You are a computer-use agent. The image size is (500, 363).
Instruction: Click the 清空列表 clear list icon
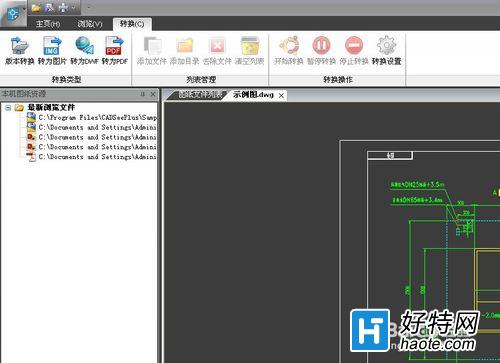[x=250, y=51]
